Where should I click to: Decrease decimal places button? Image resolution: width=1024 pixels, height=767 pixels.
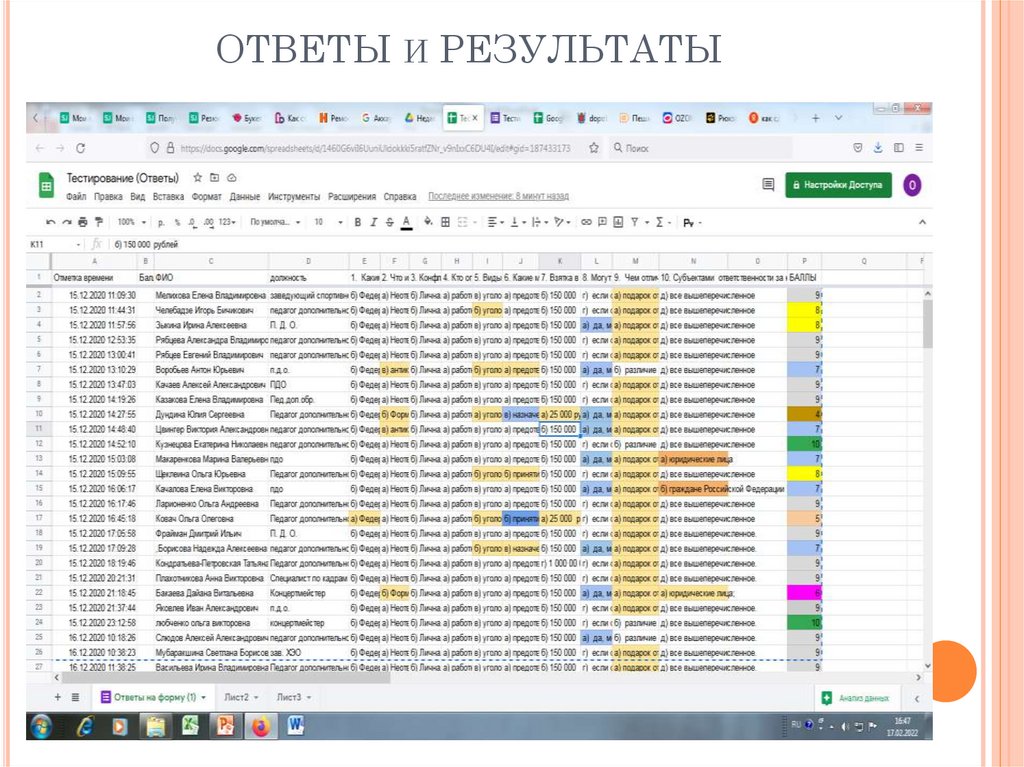point(192,223)
